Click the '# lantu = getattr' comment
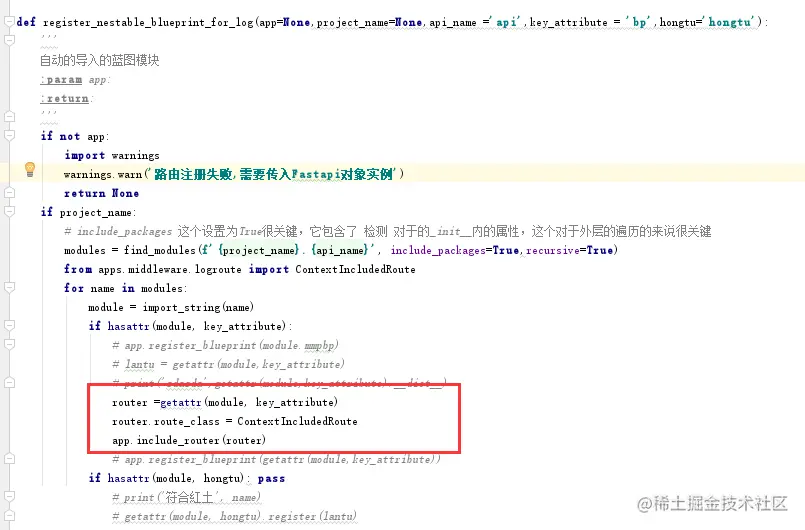 [x=228, y=364]
